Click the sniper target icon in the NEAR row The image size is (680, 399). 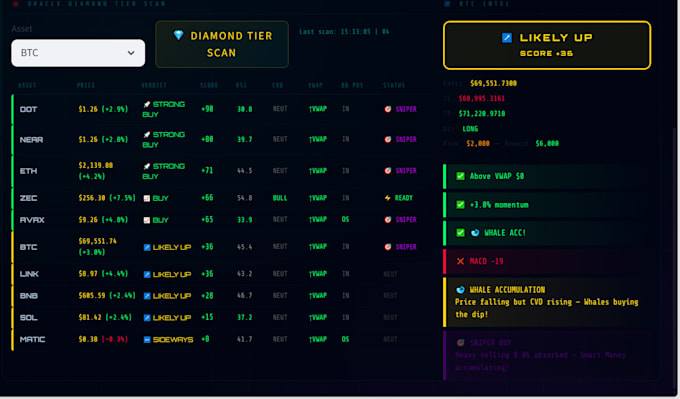[x=388, y=139]
